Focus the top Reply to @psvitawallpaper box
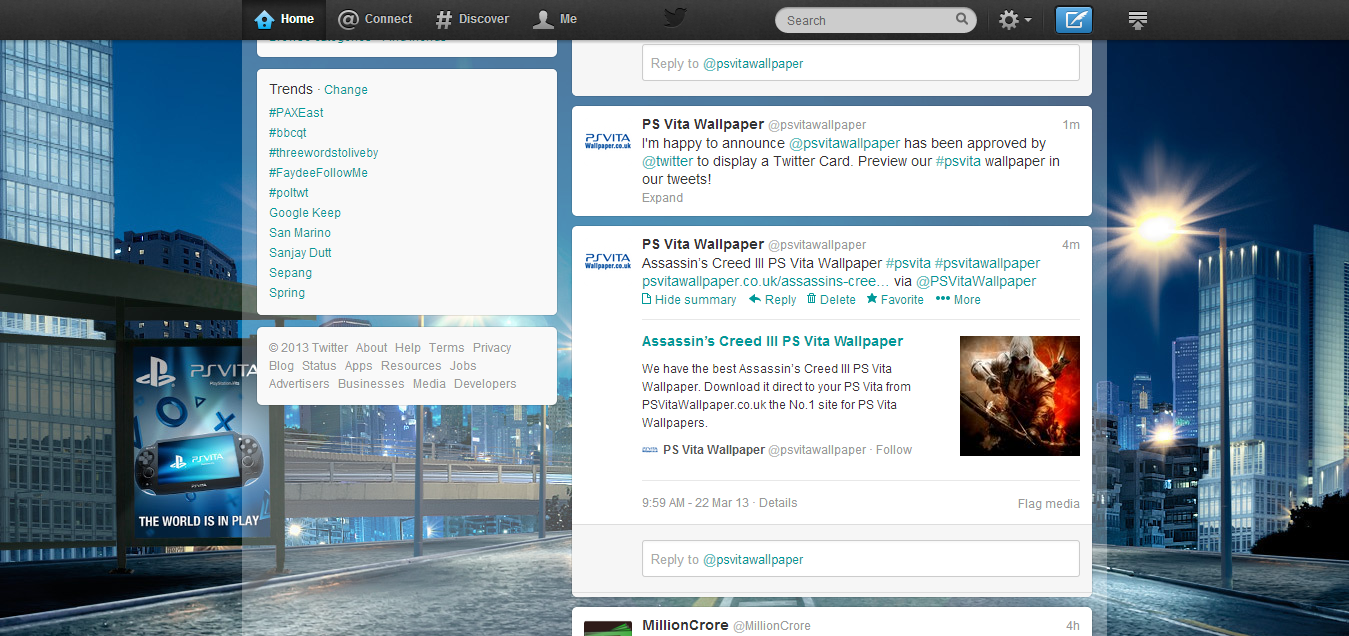Image resolution: width=1349 pixels, height=636 pixels. [x=861, y=63]
